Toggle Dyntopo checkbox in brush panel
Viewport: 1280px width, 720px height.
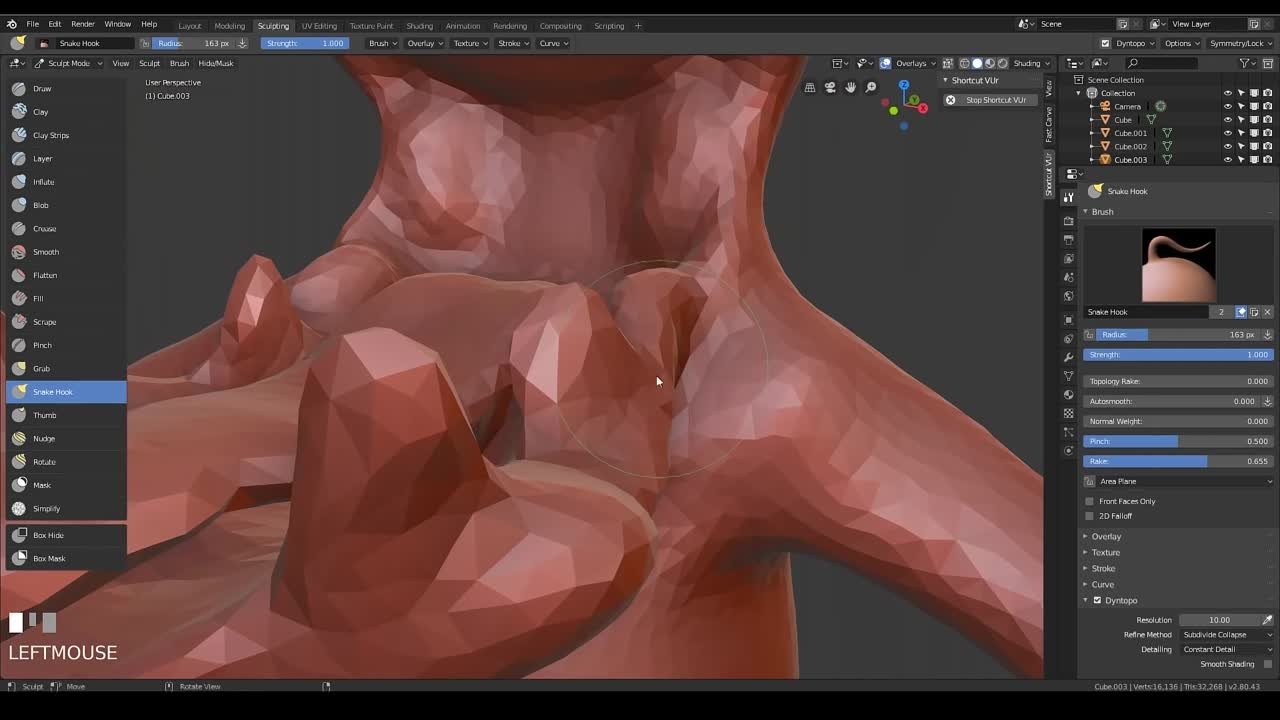[1097, 600]
